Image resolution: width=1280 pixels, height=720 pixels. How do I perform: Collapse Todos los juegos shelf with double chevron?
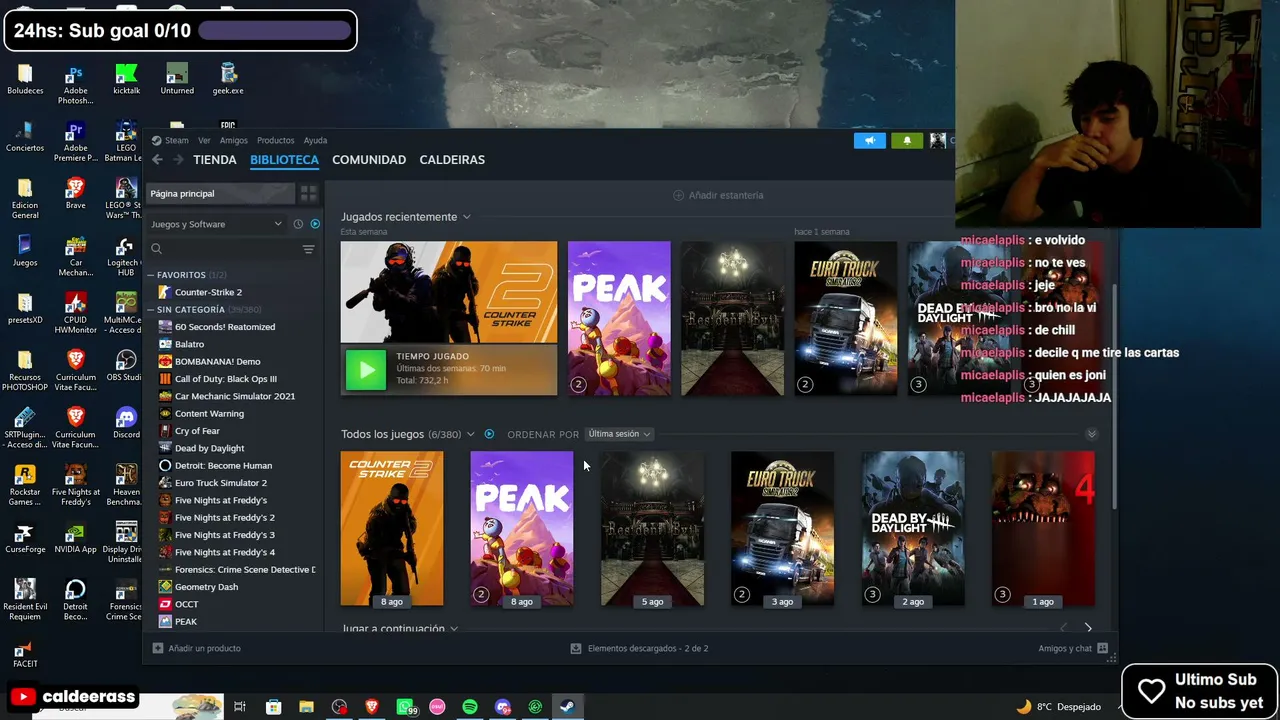click(x=1091, y=434)
